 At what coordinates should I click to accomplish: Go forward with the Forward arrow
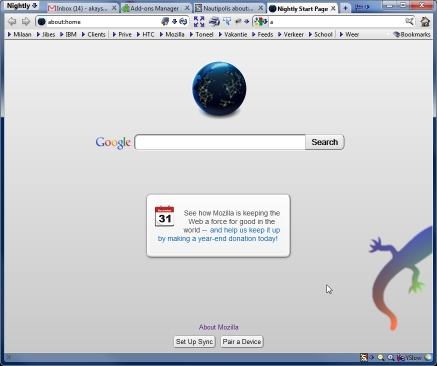(26, 22)
